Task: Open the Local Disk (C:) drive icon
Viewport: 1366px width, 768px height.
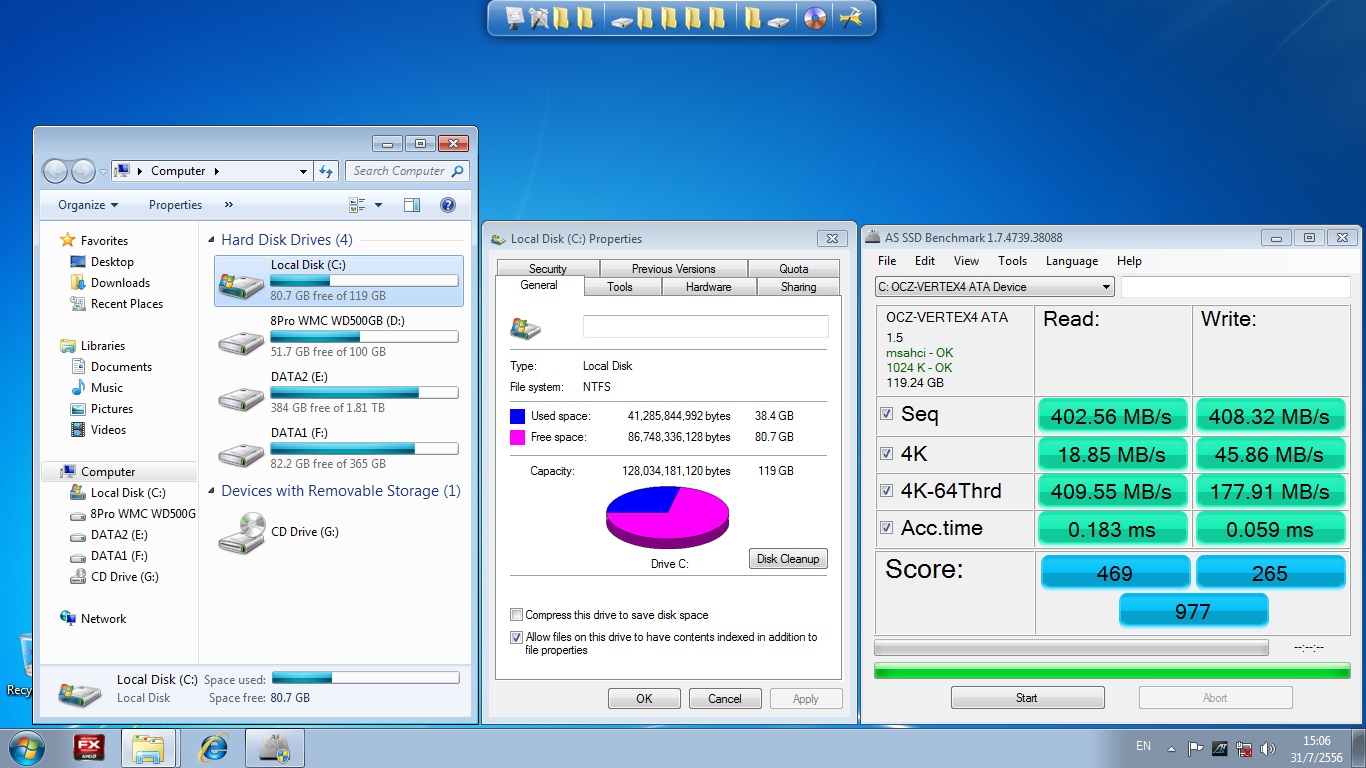Action: 241,283
